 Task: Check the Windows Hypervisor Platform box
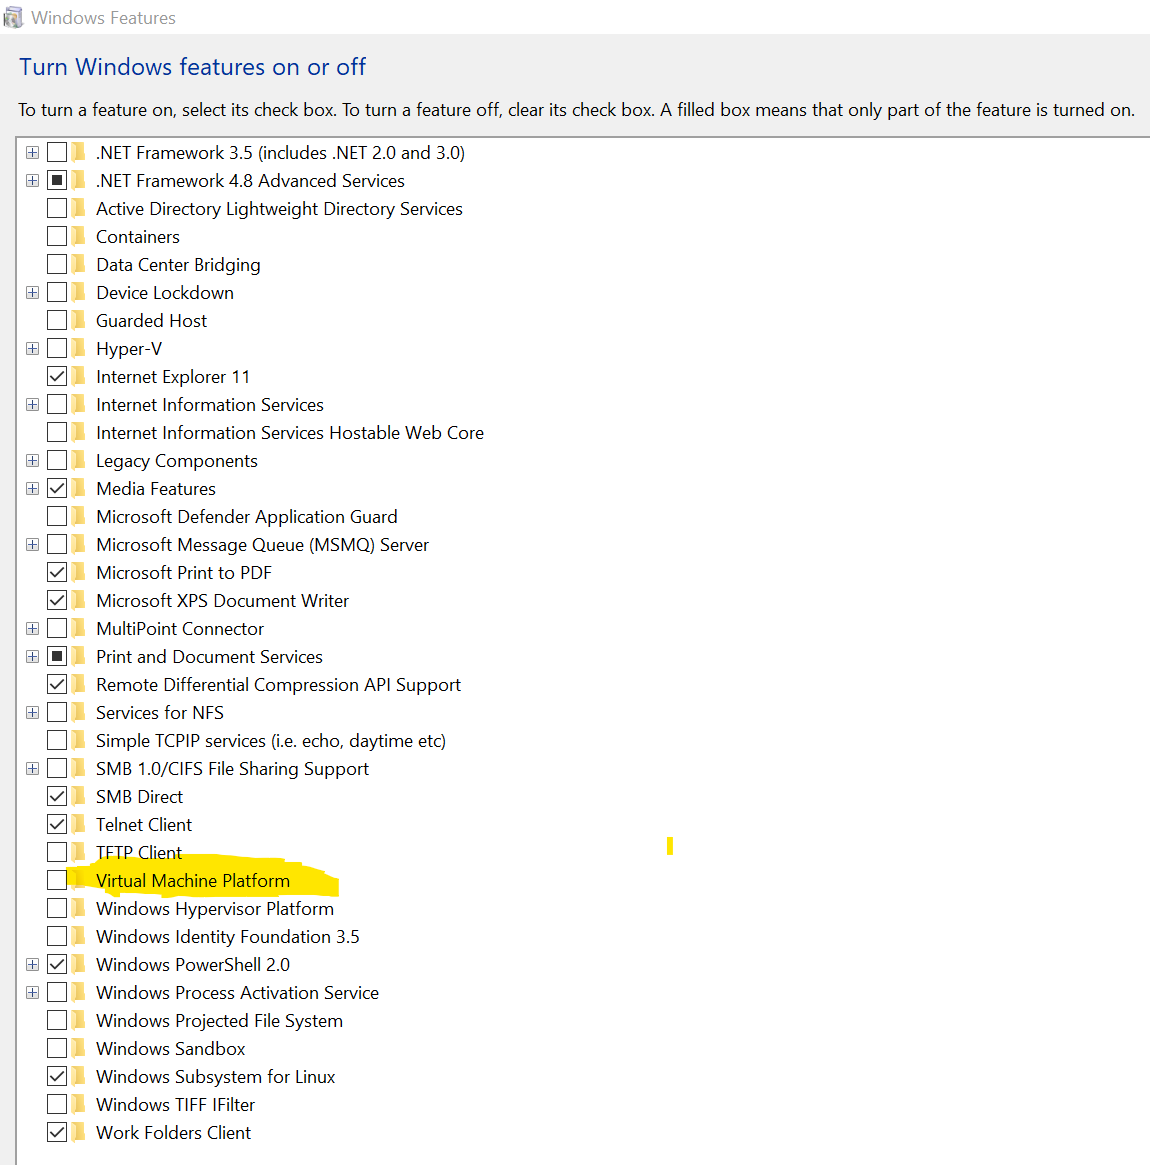(57, 908)
